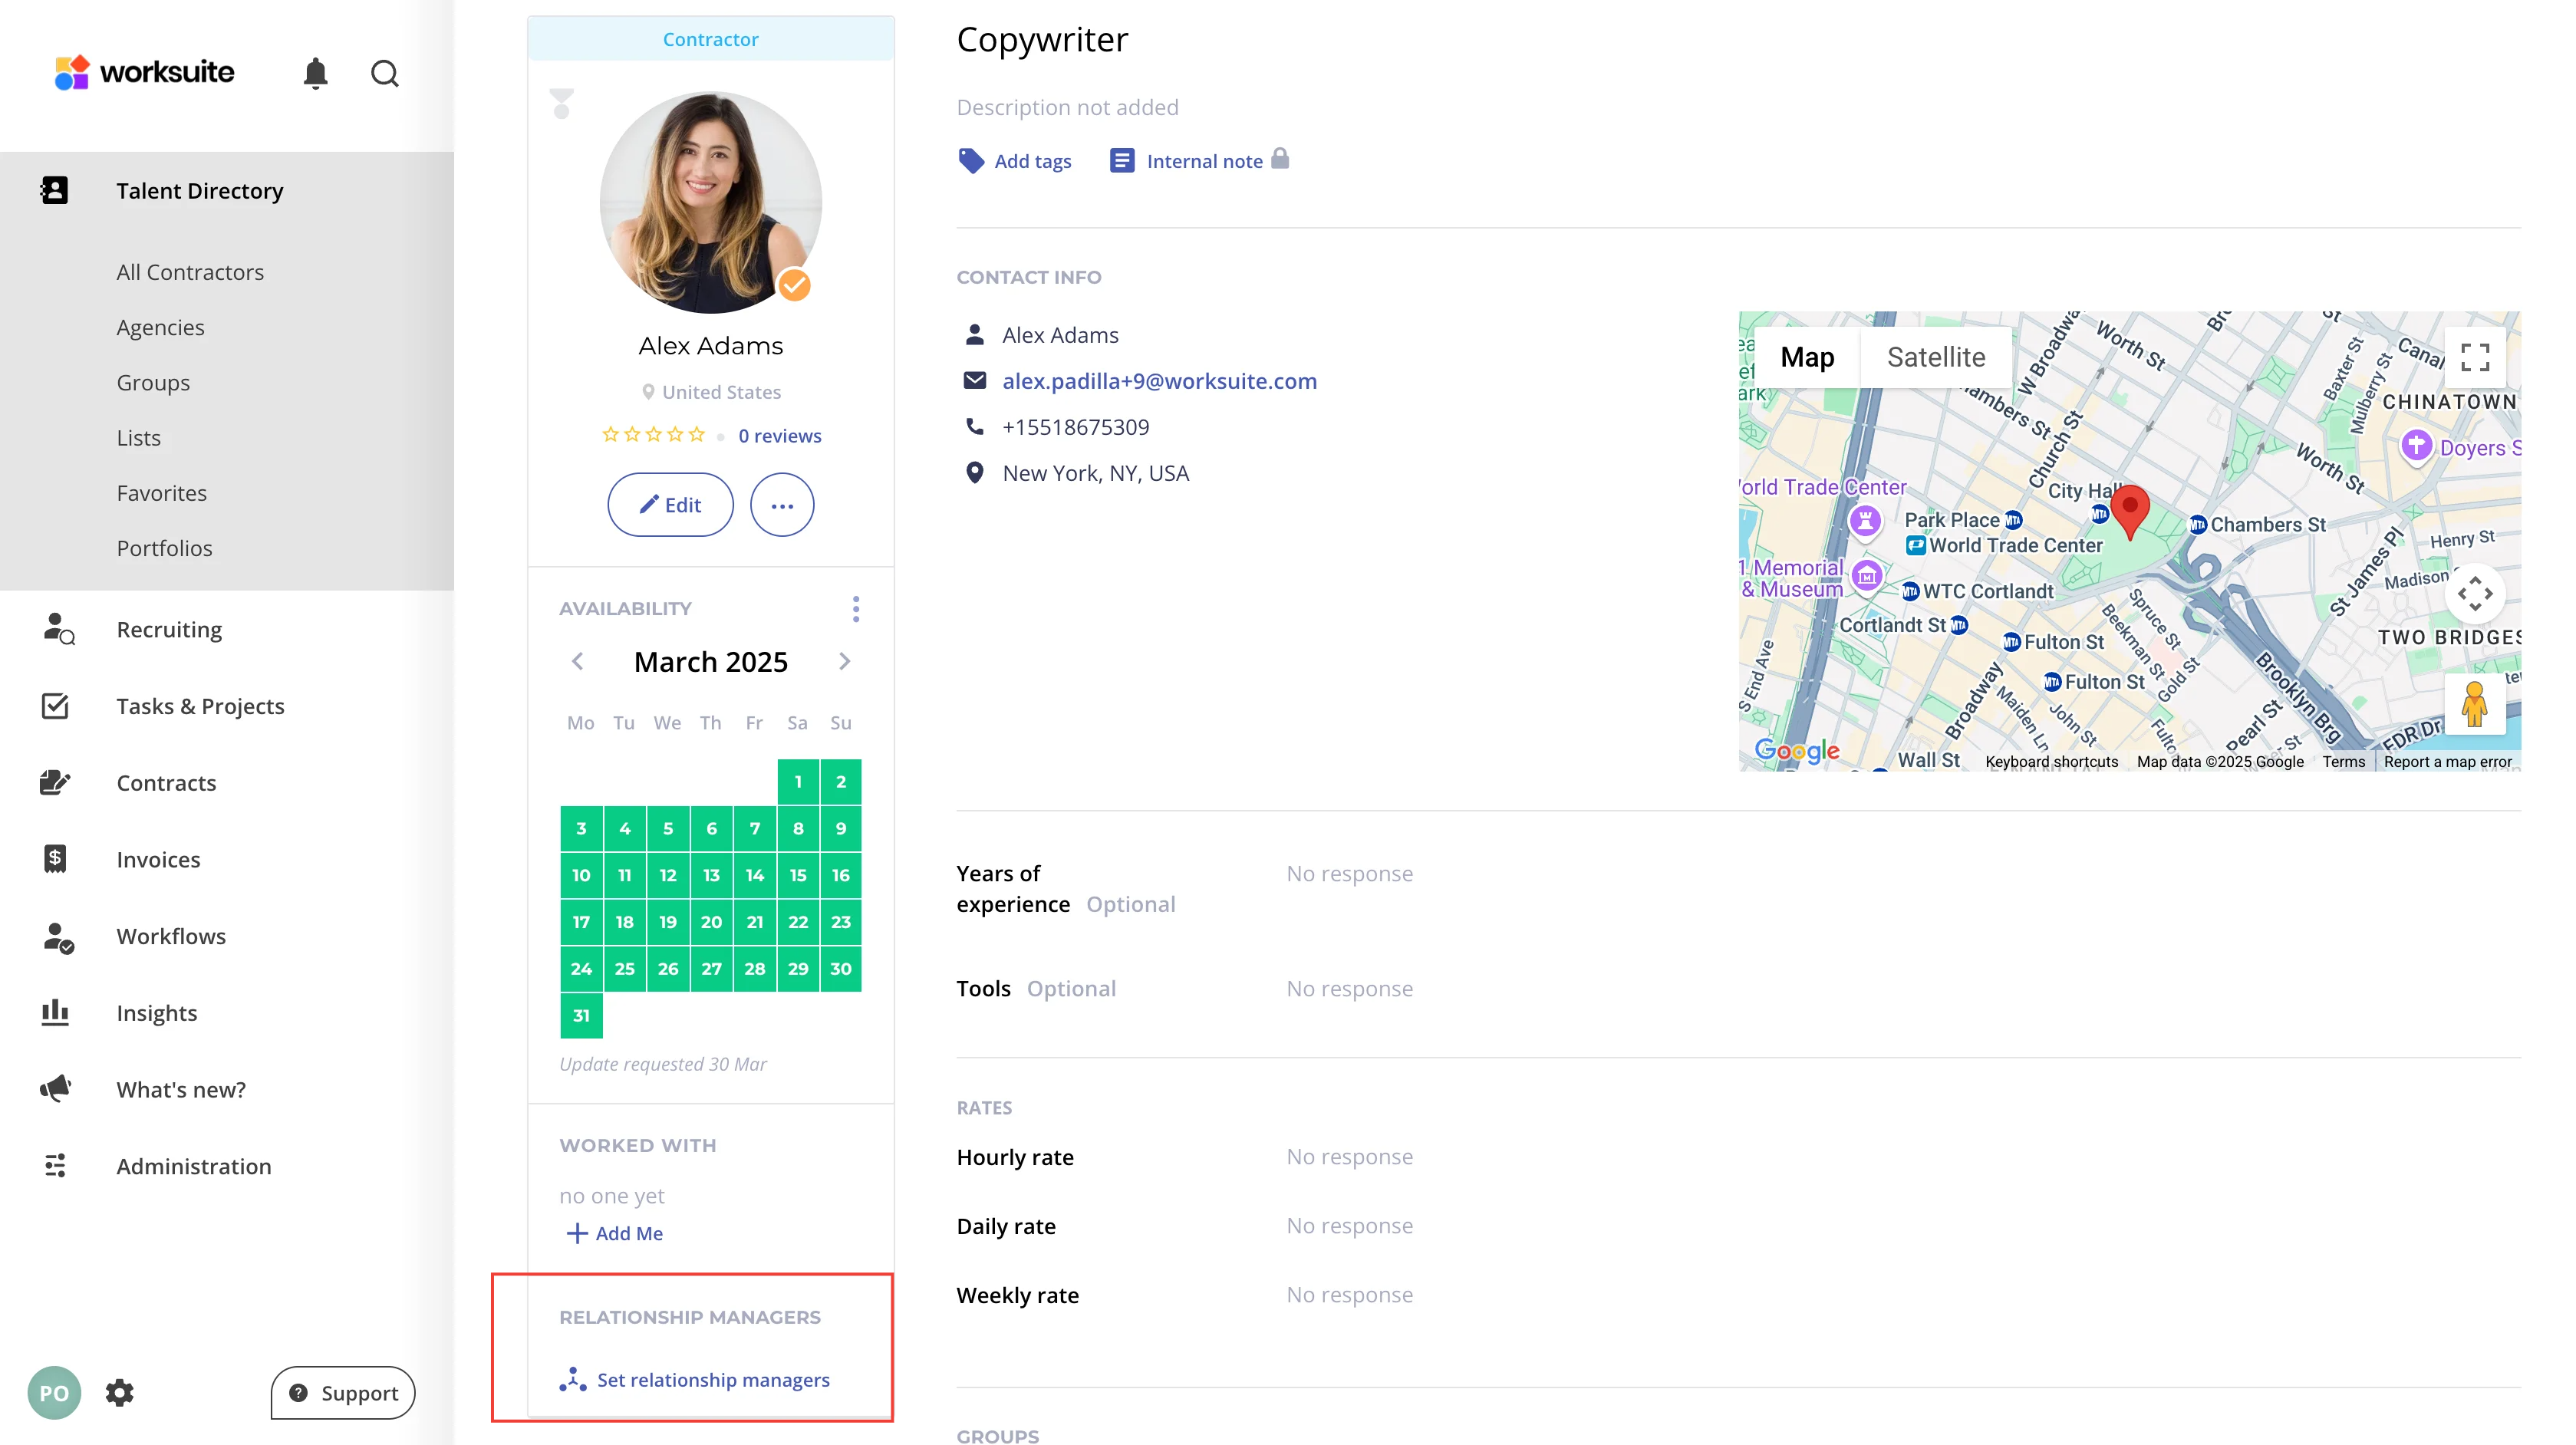This screenshot has height=1445, width=2576.
Task: Click Set relationship managers link
Action: pos(712,1379)
